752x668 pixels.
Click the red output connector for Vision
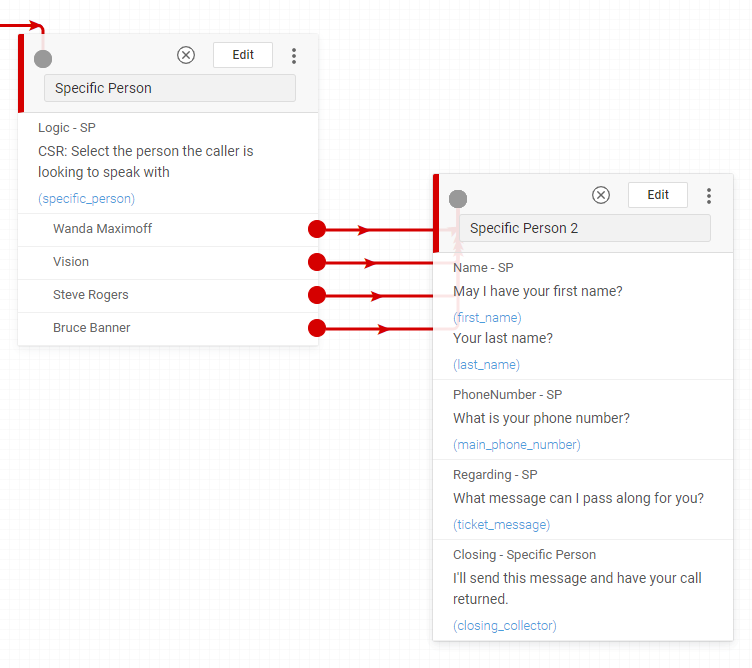pyautogui.click(x=317, y=262)
